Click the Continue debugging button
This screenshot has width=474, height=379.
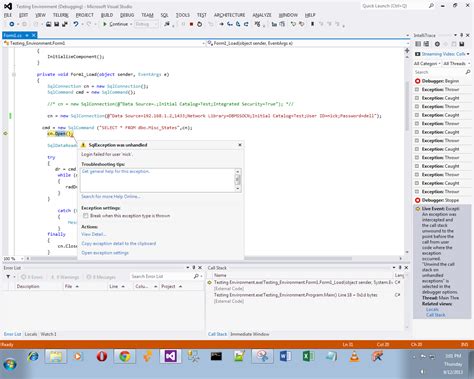(115, 24)
